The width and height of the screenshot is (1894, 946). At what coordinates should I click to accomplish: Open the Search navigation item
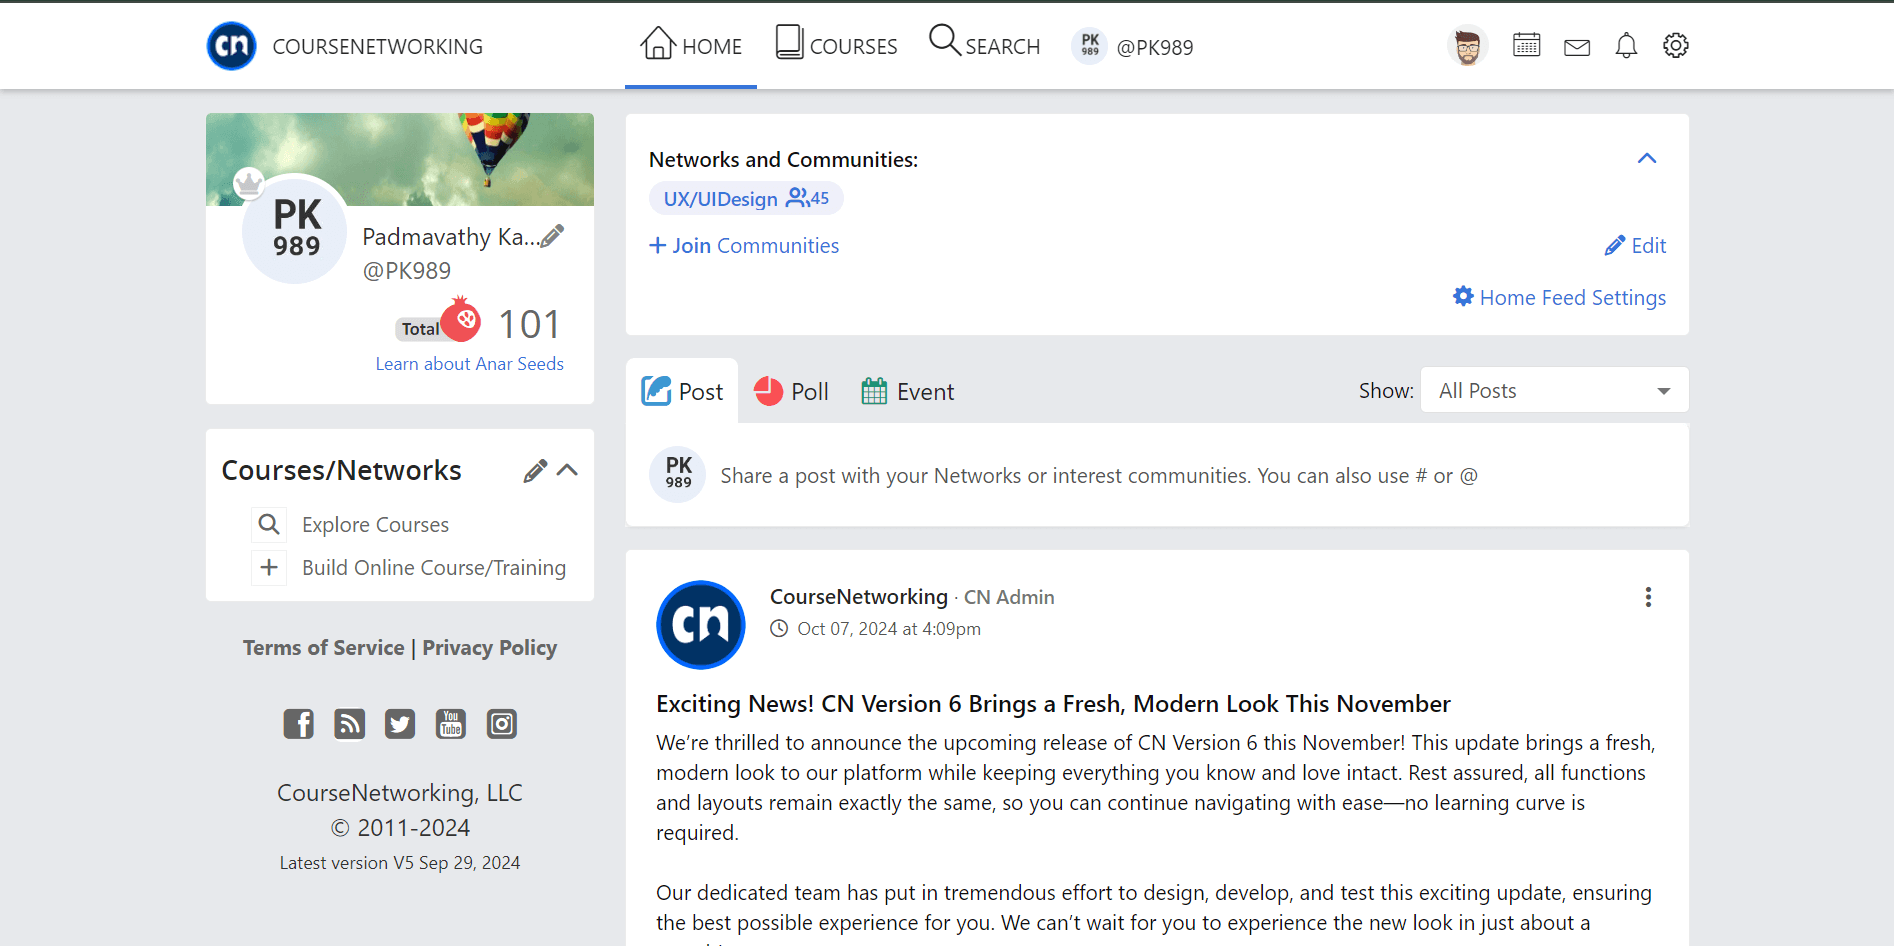tap(984, 45)
